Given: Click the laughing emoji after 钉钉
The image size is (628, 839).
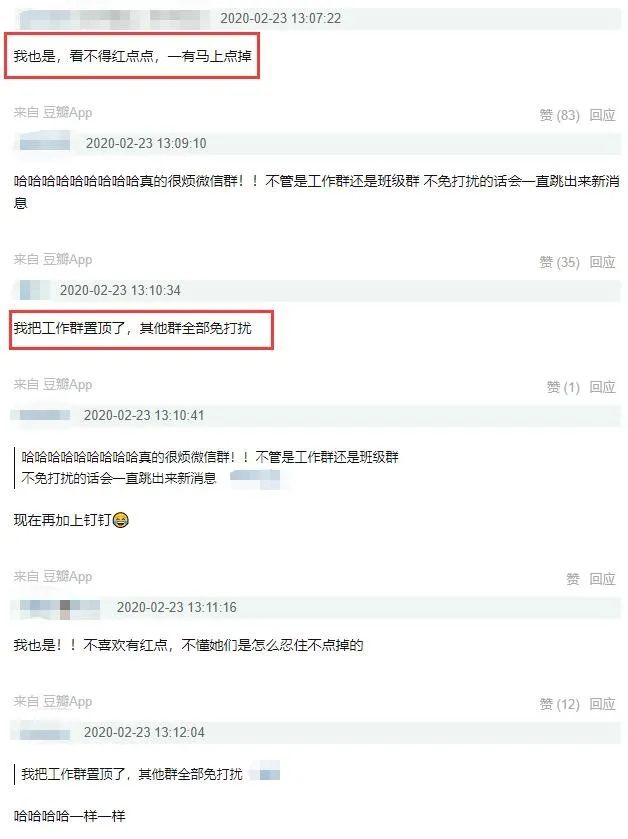Looking at the screenshot, I should [x=121, y=520].
